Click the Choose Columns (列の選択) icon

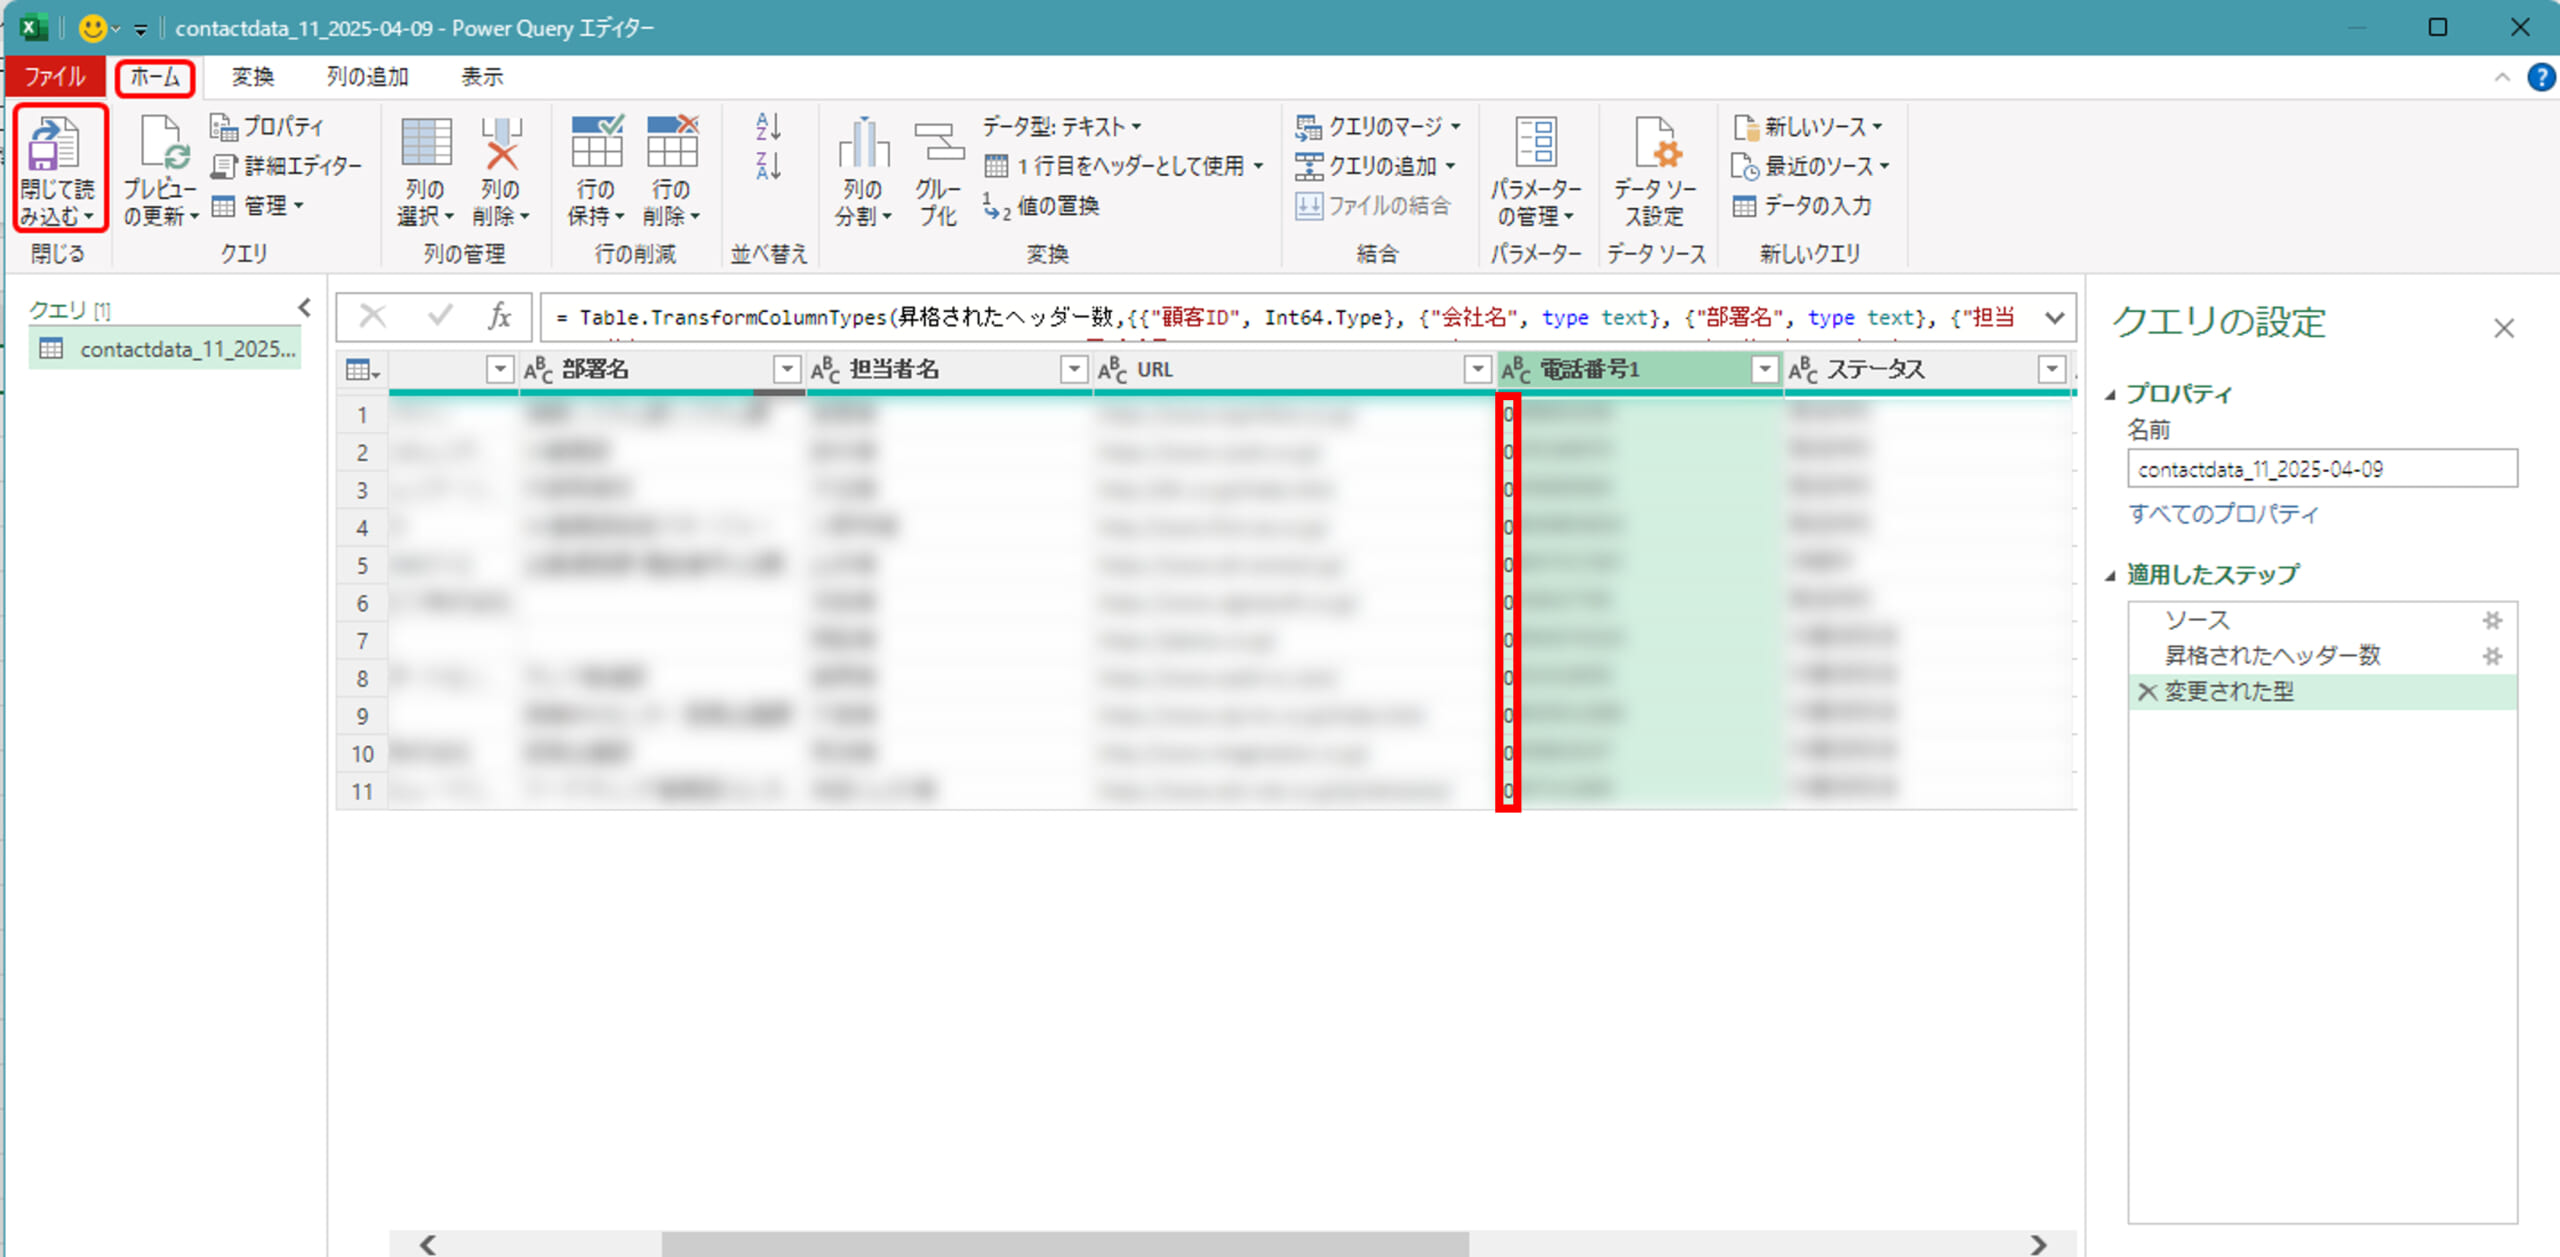pos(426,141)
